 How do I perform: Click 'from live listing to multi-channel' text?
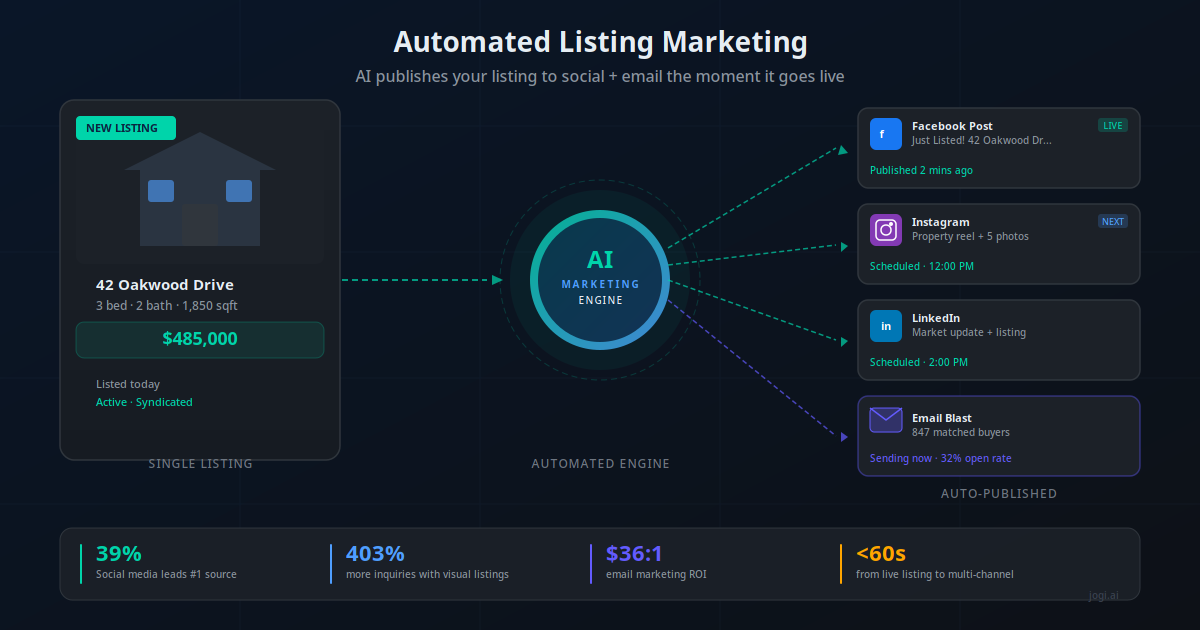pyautogui.click(x=935, y=575)
